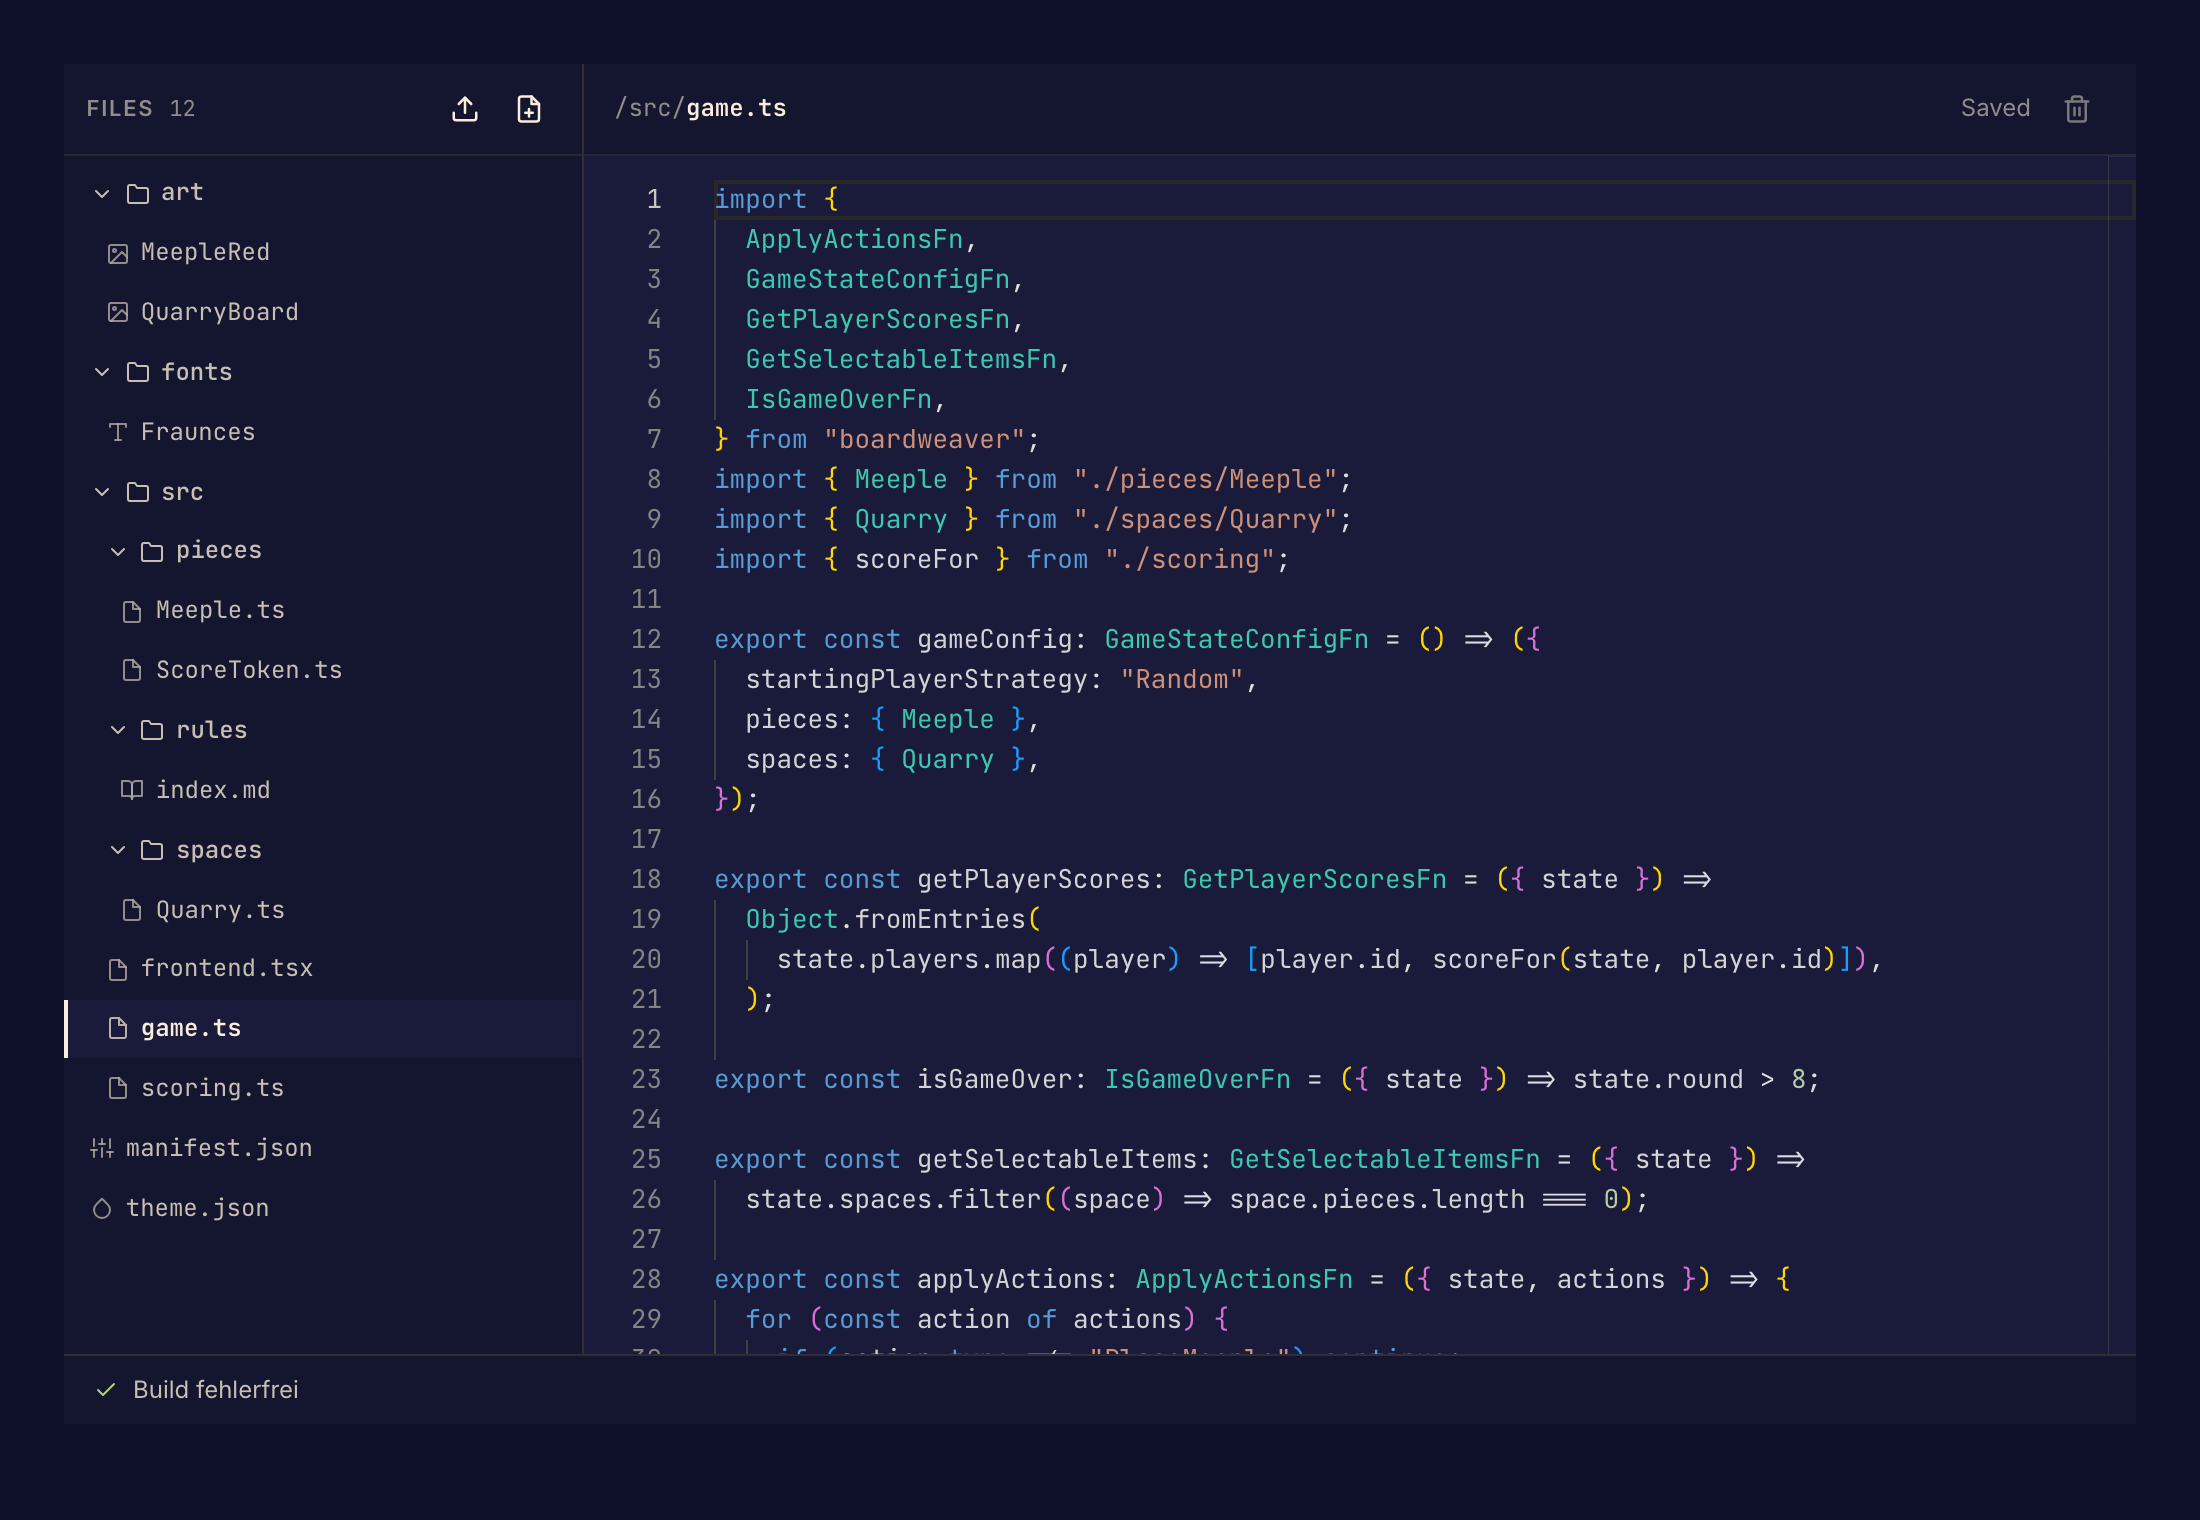The width and height of the screenshot is (2200, 1520).
Task: Collapse the art folder chevron
Action: pyautogui.click(x=102, y=193)
